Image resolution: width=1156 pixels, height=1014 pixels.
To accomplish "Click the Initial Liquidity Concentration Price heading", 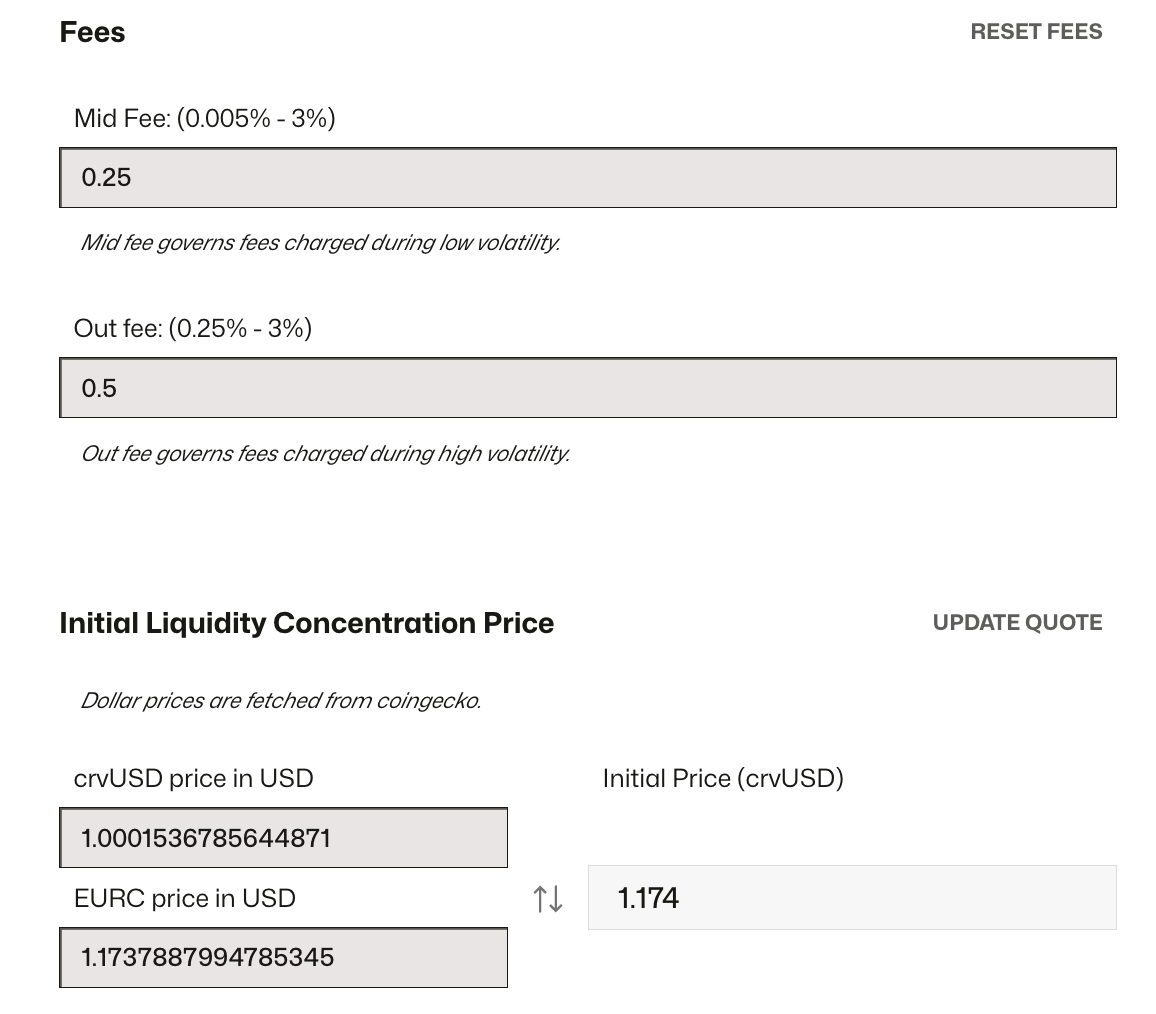I will 306,623.
